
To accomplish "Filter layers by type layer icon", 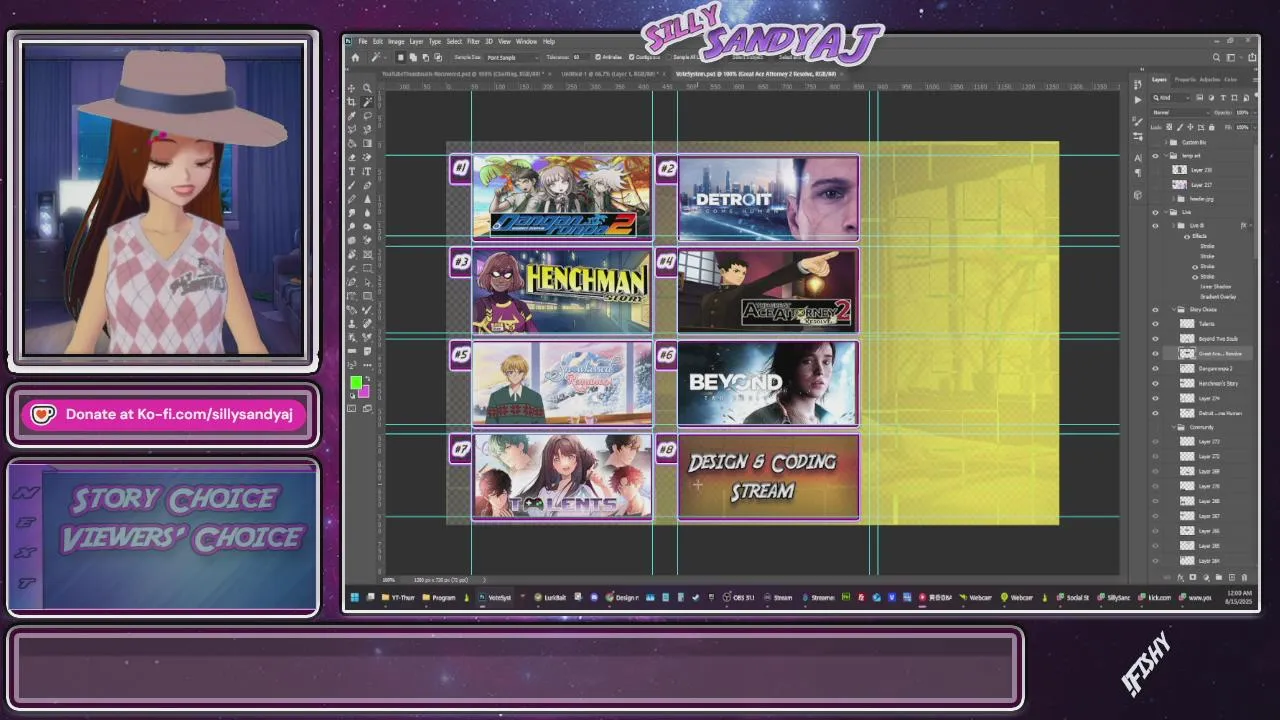I will point(1223,98).
